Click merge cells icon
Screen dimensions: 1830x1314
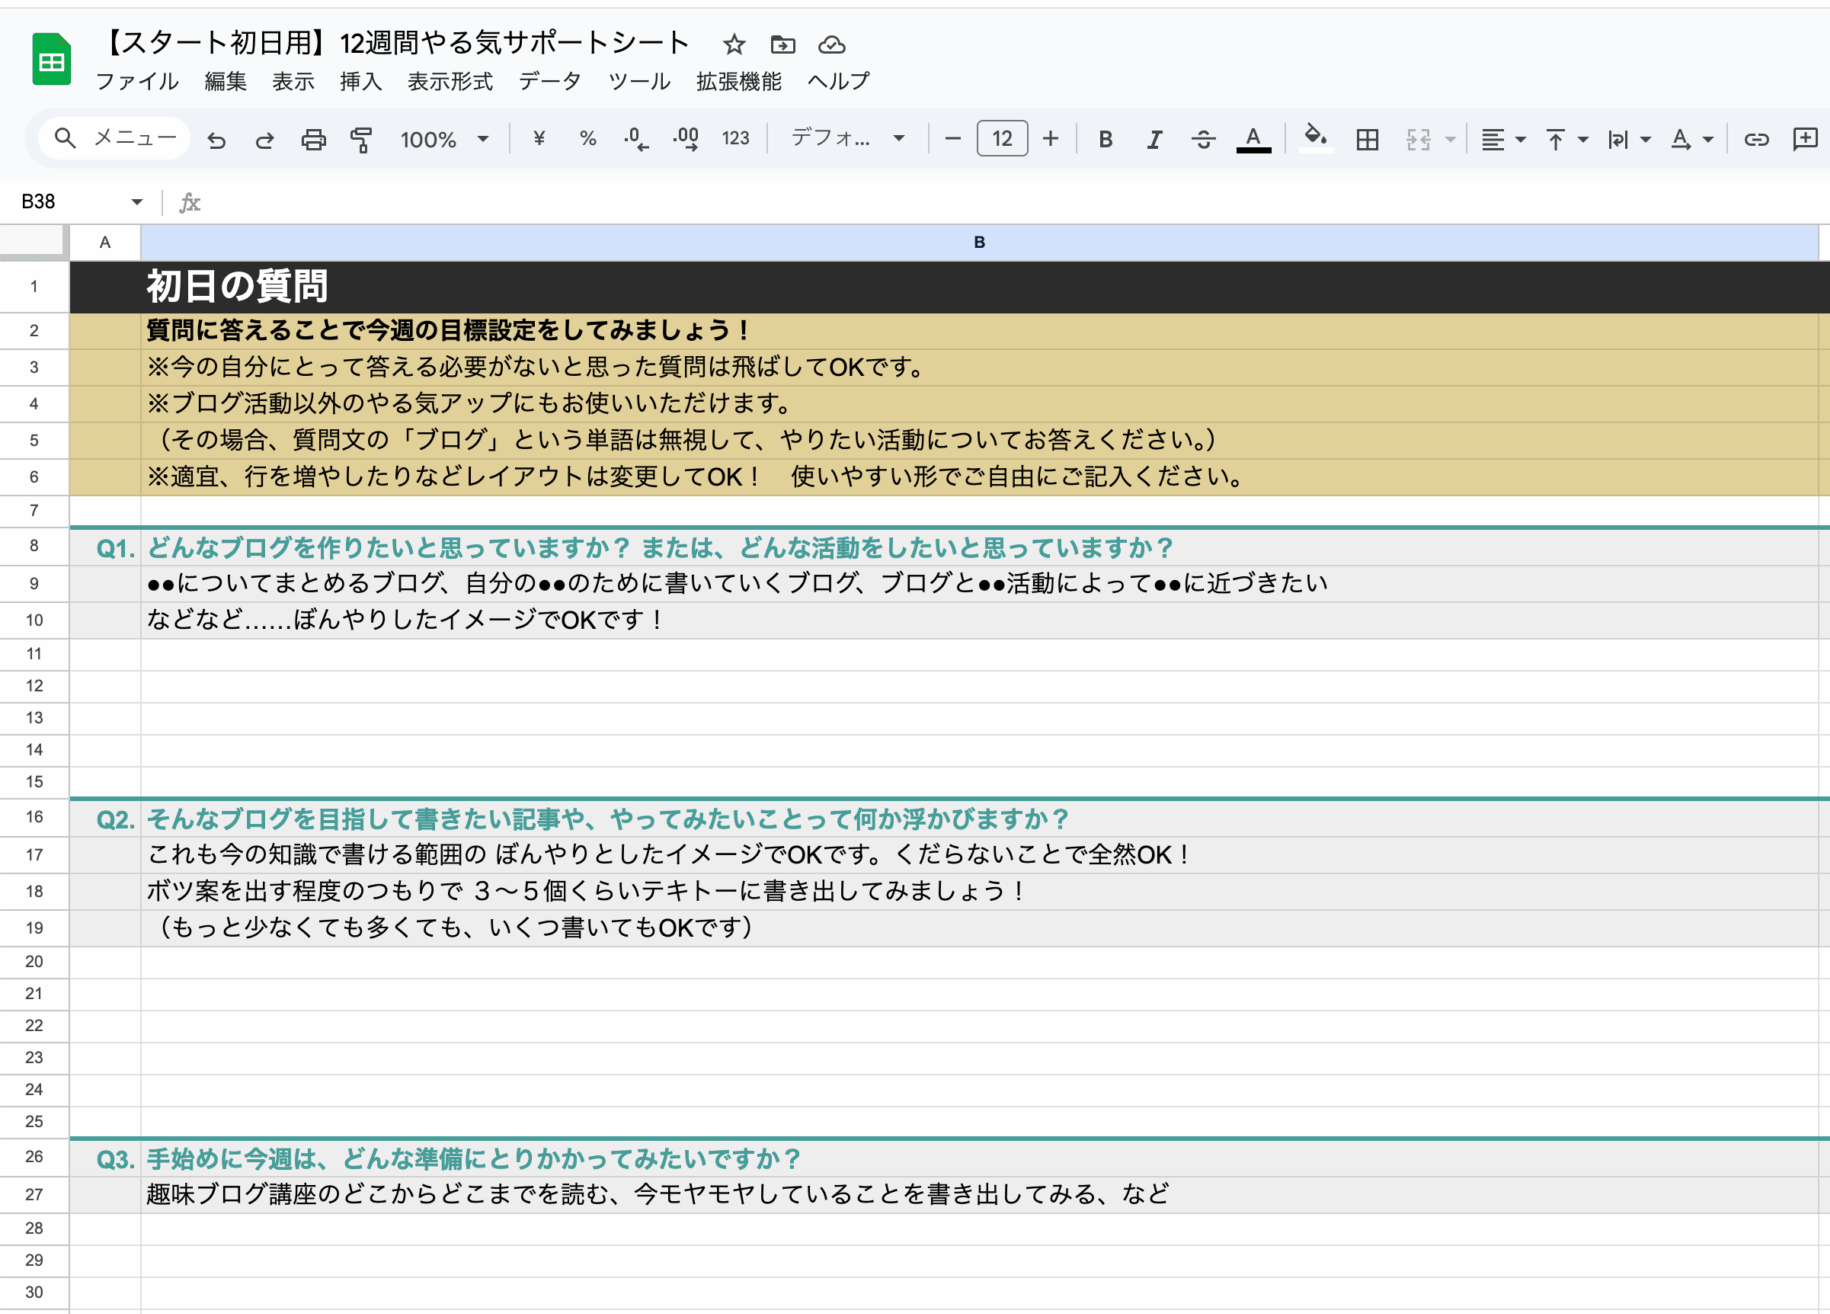[1418, 139]
